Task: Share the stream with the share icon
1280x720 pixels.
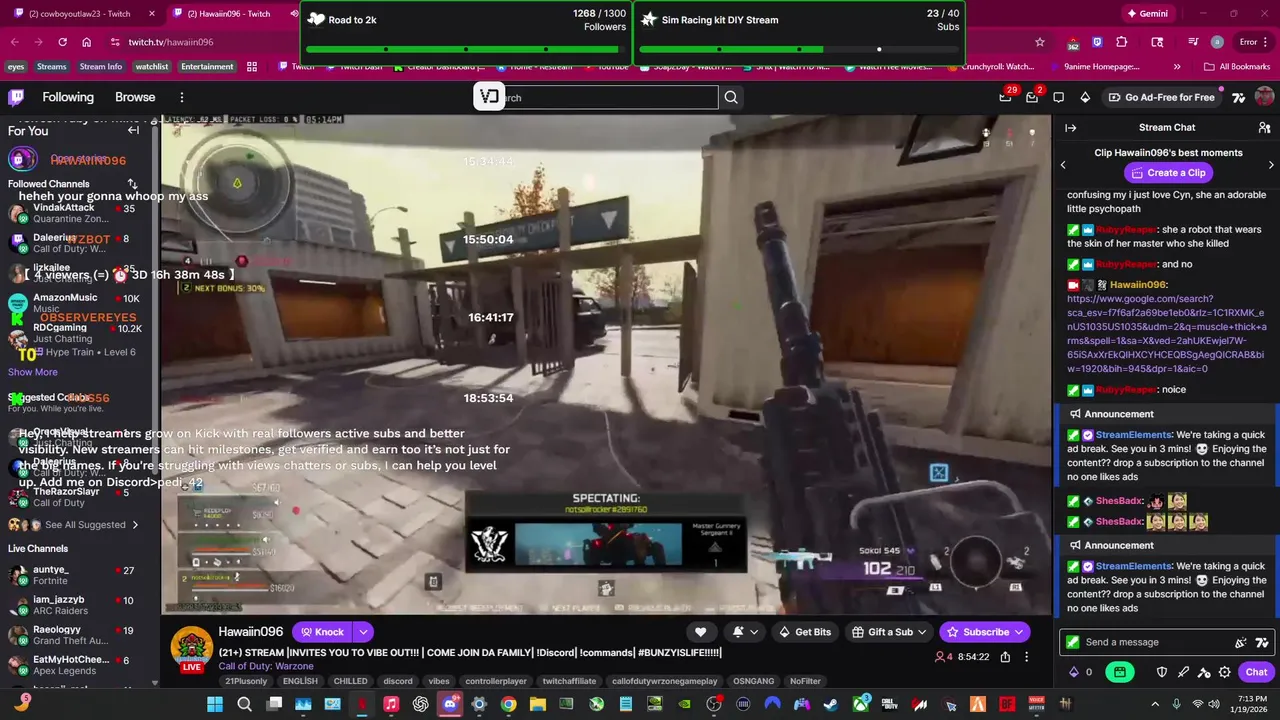Action: 1005,657
